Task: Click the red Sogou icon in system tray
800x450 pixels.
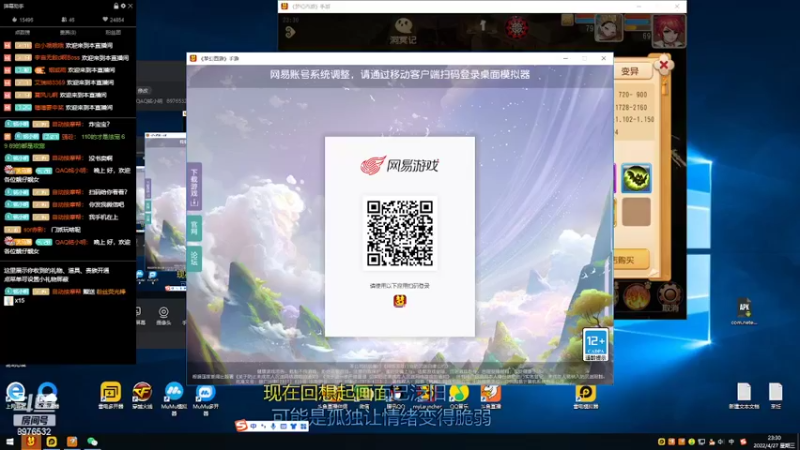Action: 743,442
